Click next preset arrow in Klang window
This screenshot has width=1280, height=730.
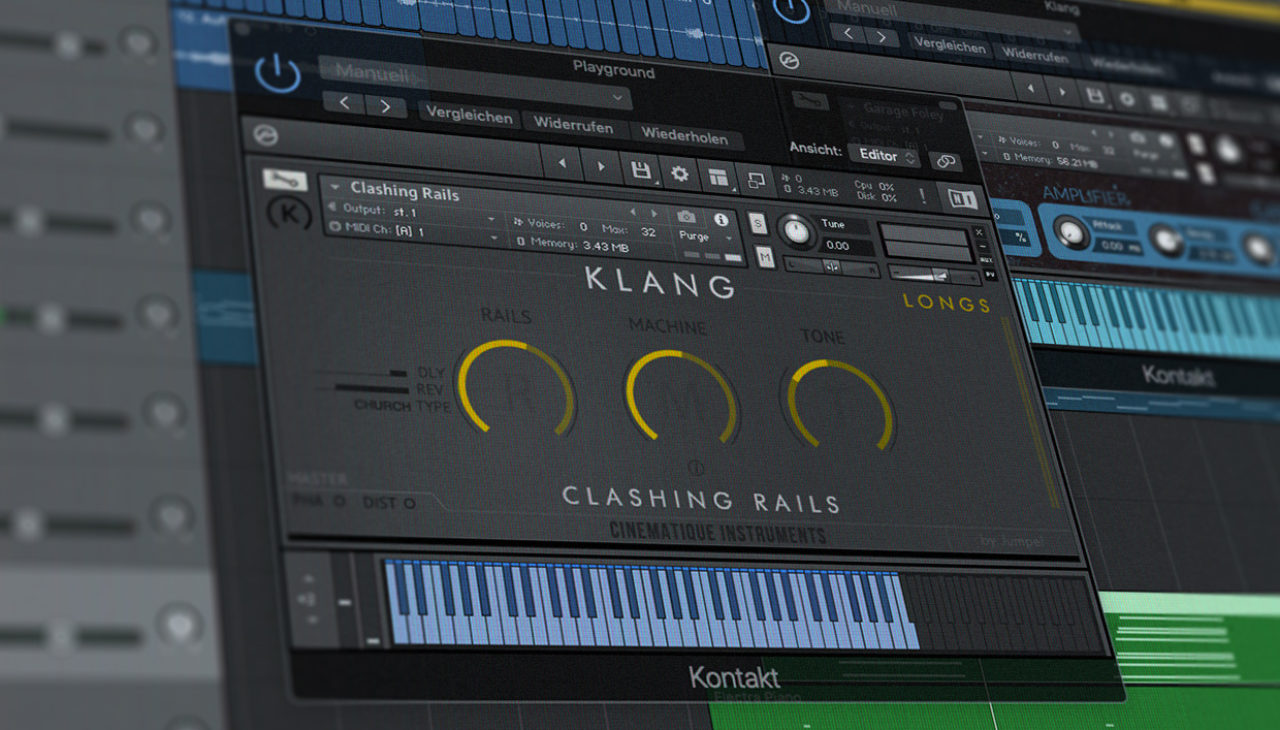[883, 37]
